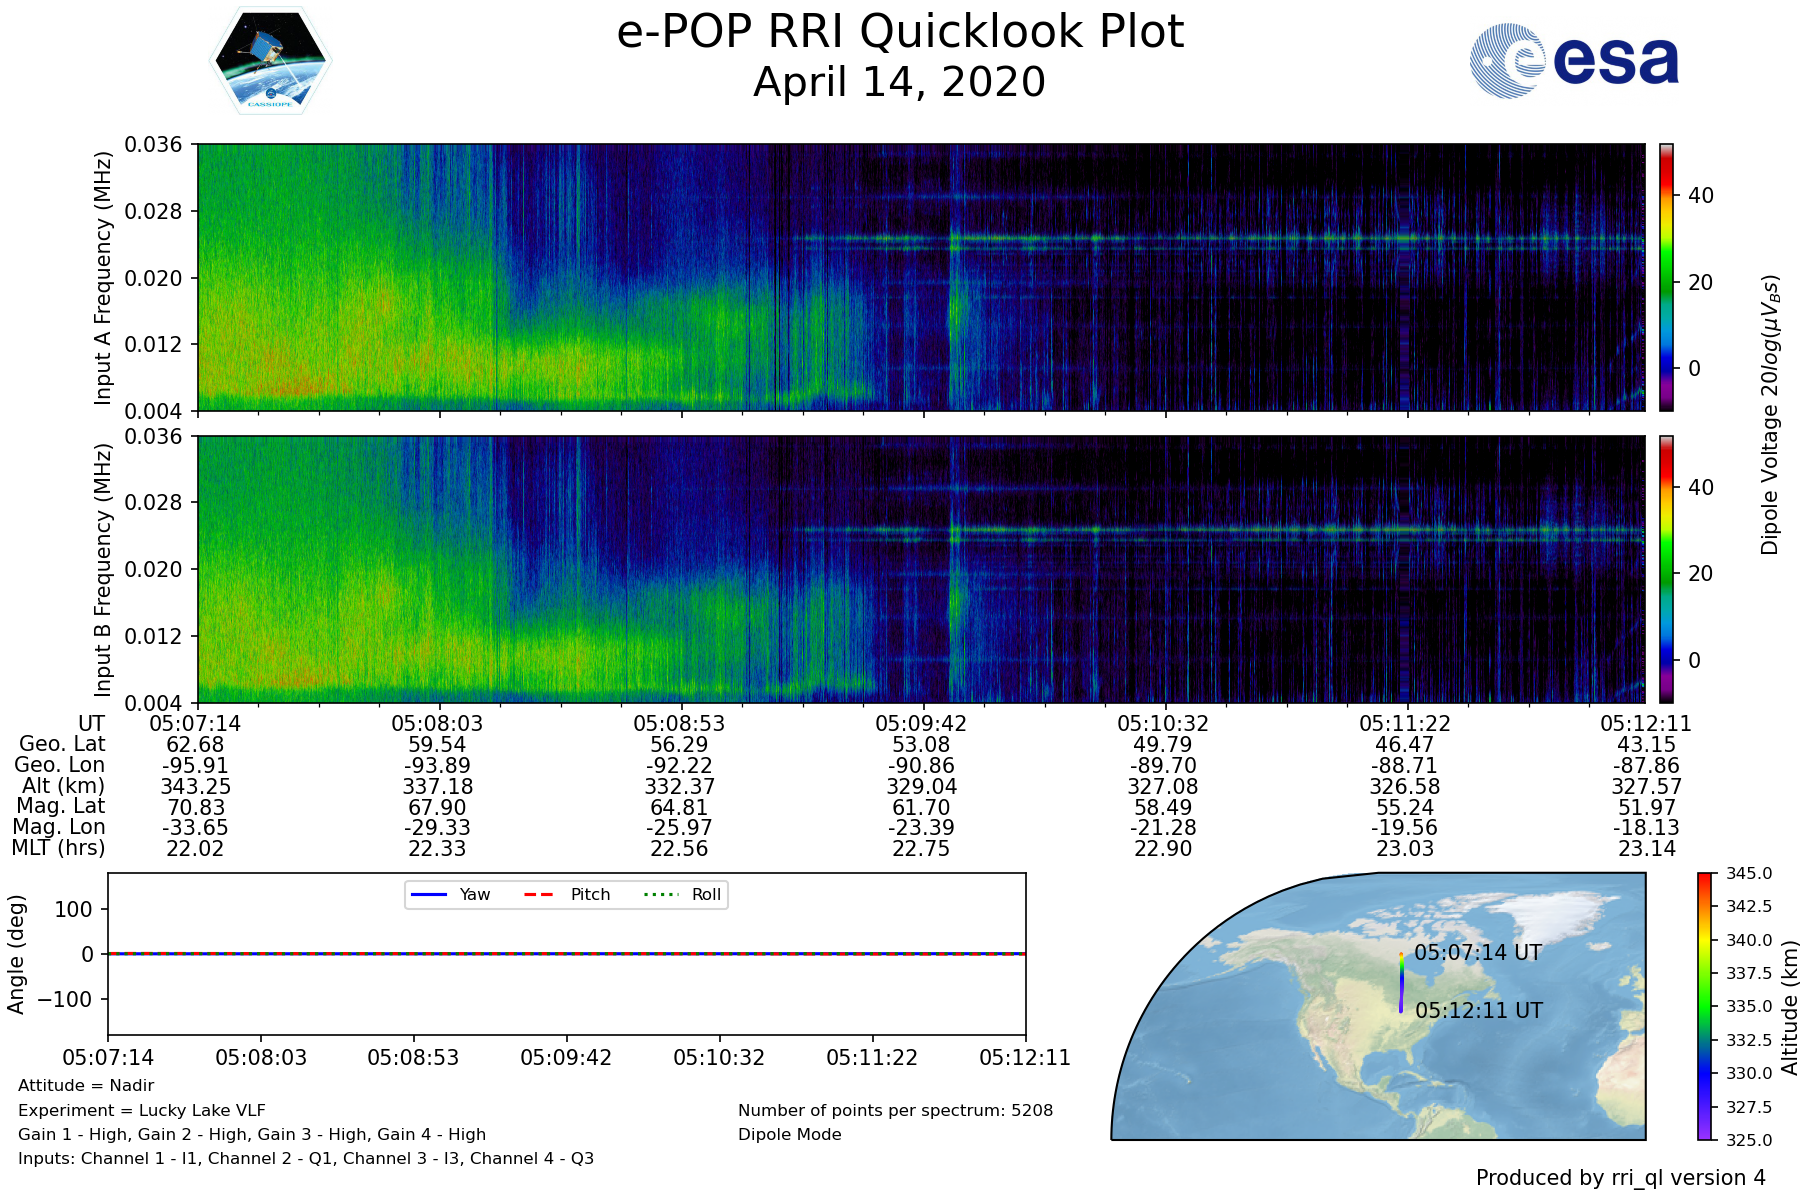This screenshot has width=1800, height=1200.
Task: Click the 'Experiment = Lucky Lake VLF' text
Action: tap(142, 1110)
